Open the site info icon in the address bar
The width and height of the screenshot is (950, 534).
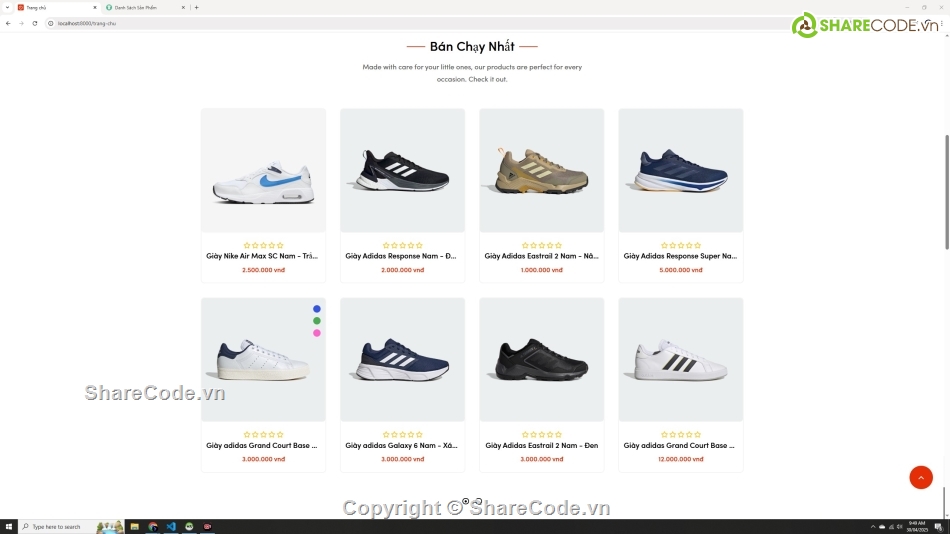pos(51,23)
